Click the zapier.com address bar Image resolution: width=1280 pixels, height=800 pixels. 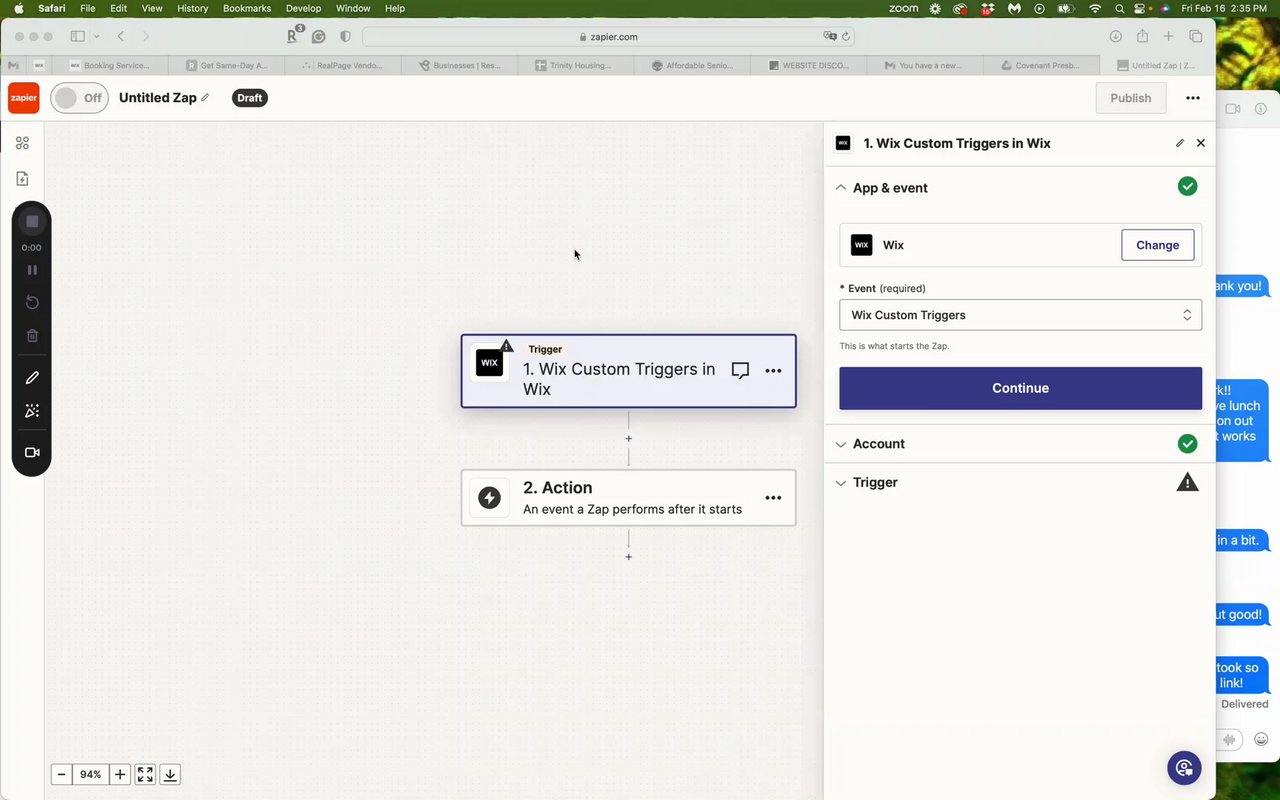[609, 36]
